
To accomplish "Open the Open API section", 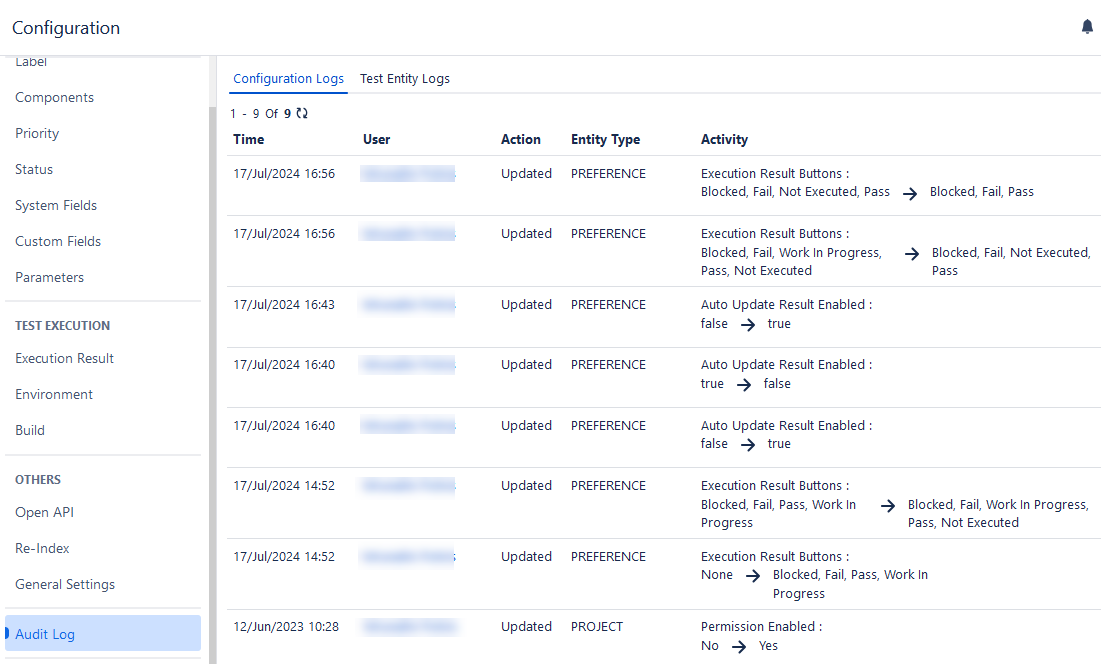I will 43,512.
